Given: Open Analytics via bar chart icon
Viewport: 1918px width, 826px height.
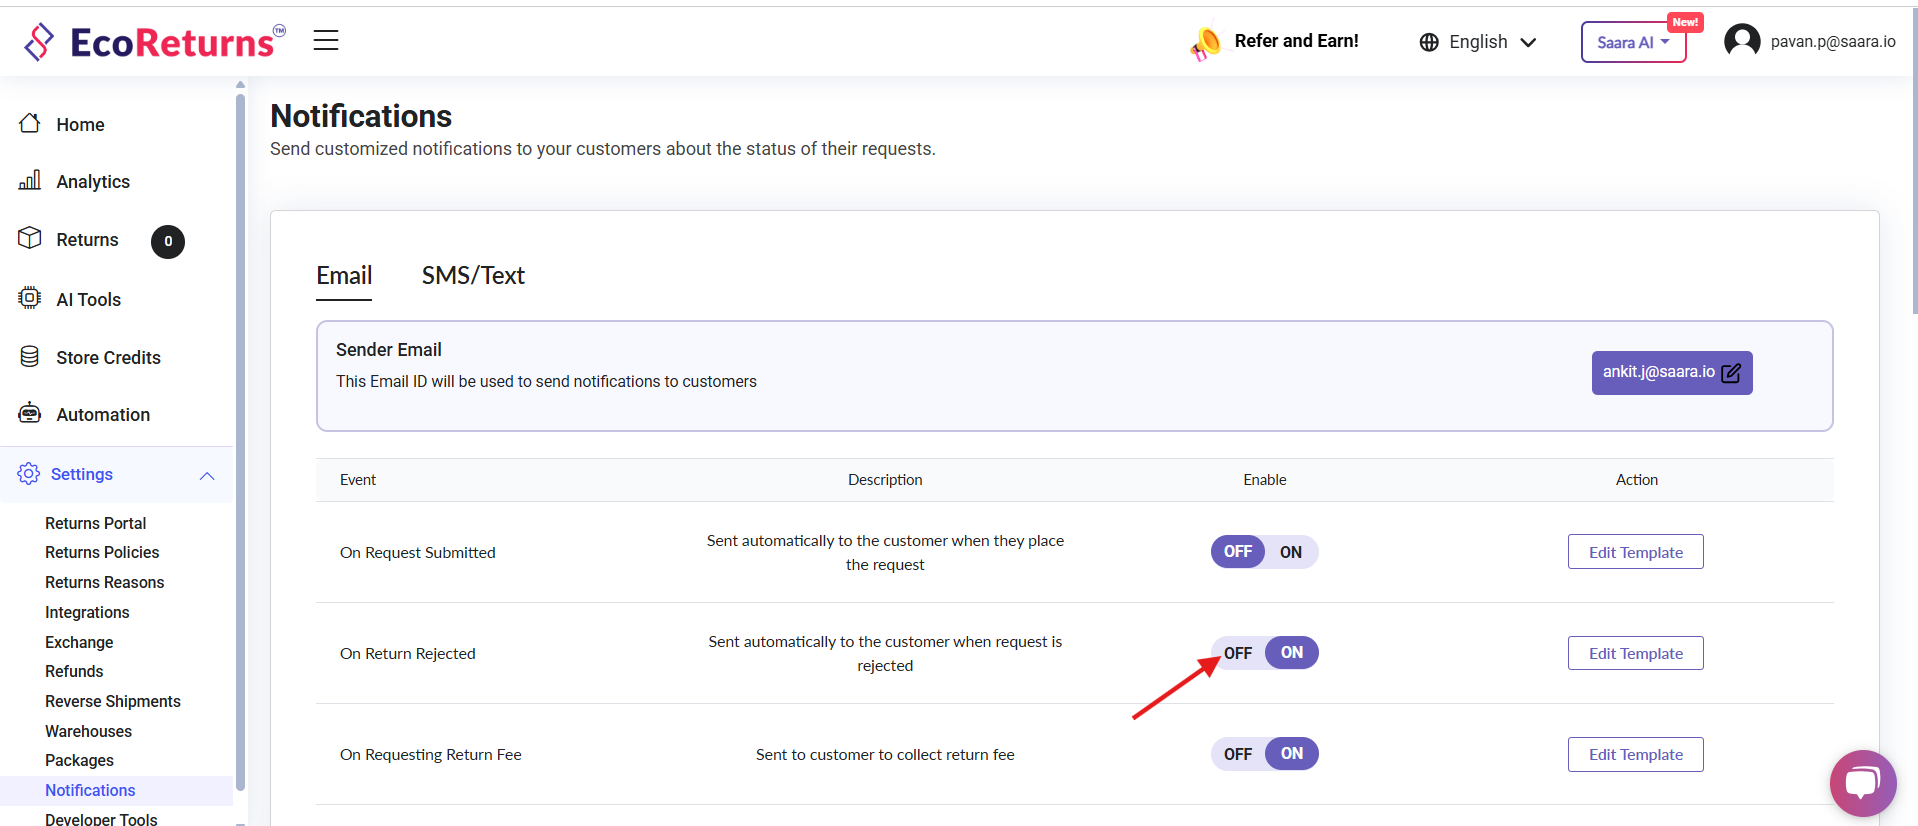Looking at the screenshot, I should tap(30, 180).
